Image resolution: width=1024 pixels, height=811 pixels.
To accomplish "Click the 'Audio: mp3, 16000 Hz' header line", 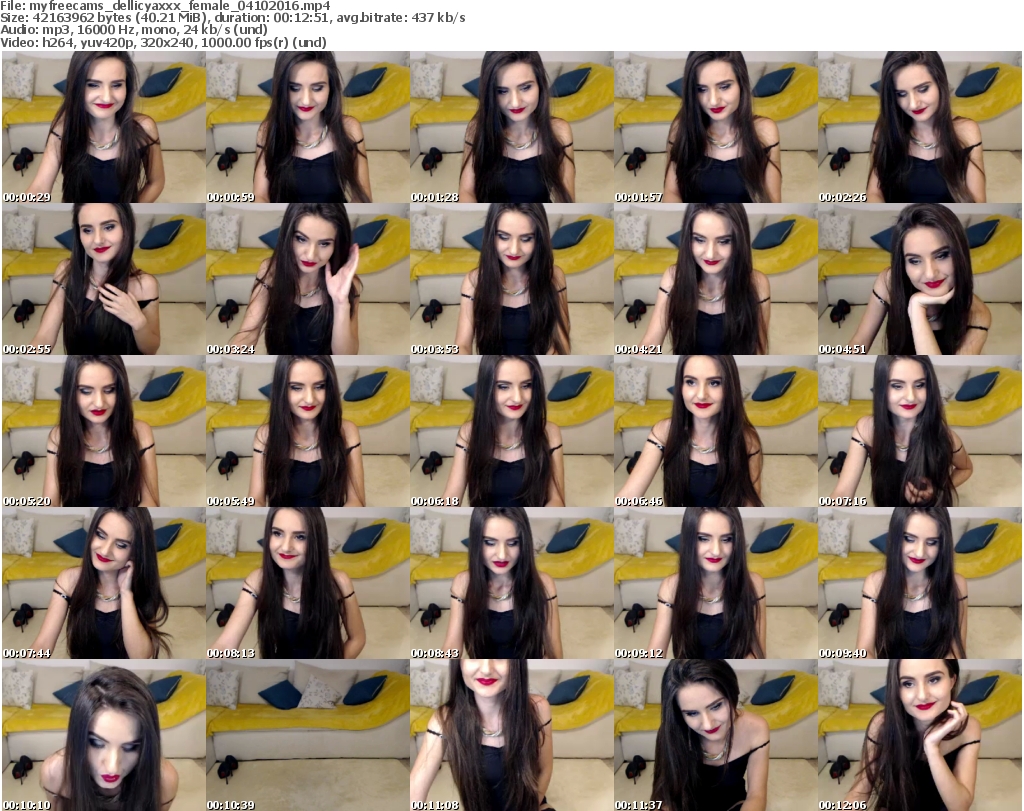I will [134, 30].
